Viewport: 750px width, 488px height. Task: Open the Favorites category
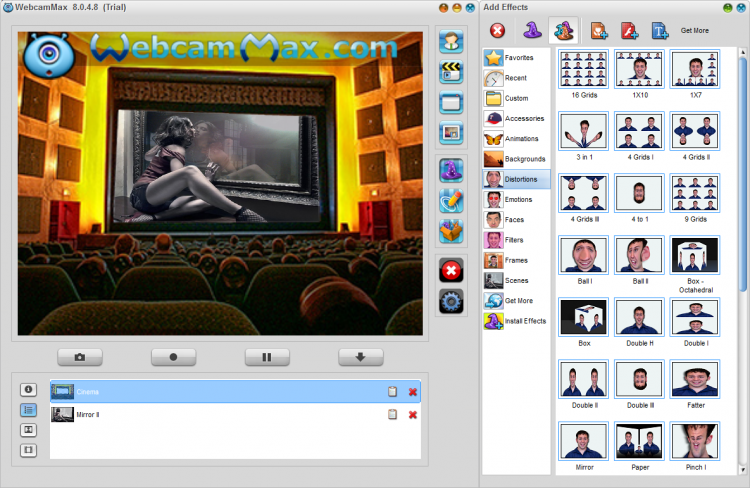click(516, 57)
